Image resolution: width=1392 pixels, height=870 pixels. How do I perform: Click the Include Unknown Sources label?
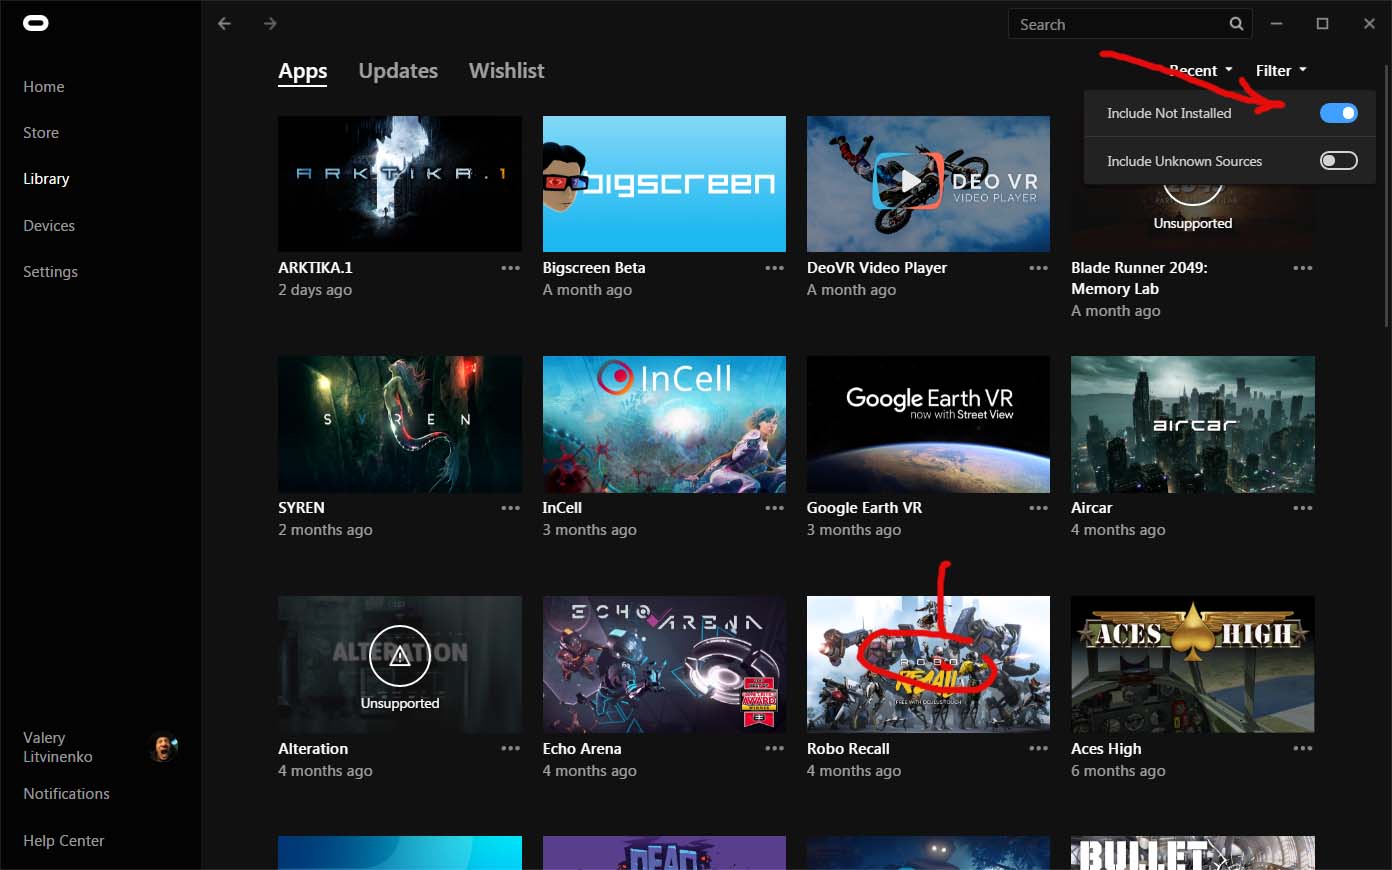coord(1184,161)
